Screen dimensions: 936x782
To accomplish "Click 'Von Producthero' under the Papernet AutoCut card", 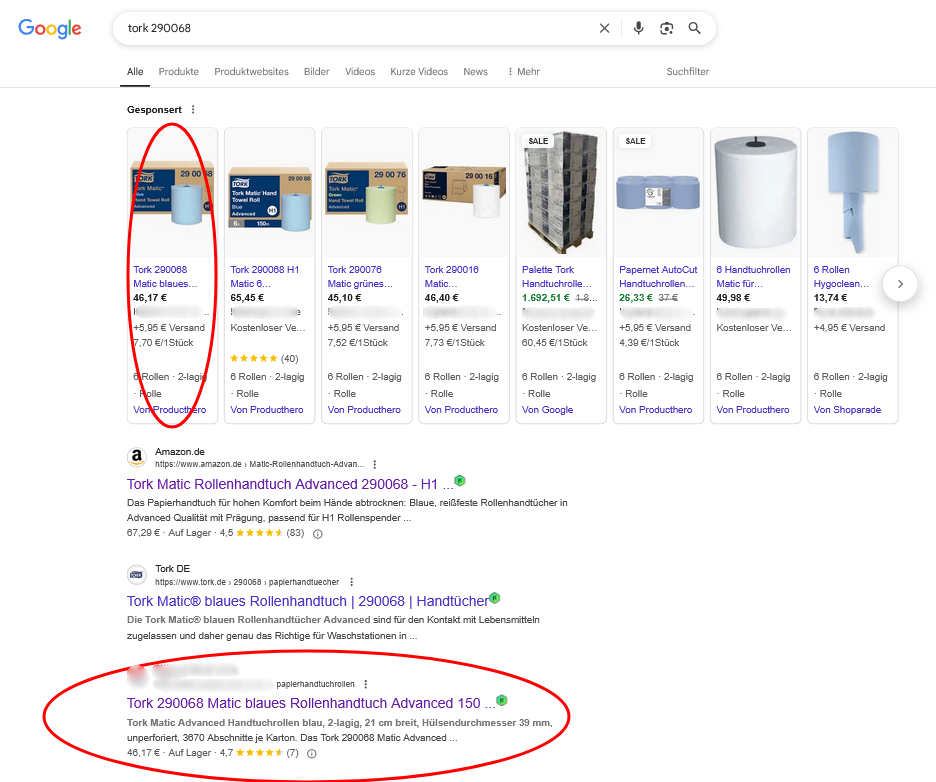I will click(x=655, y=410).
